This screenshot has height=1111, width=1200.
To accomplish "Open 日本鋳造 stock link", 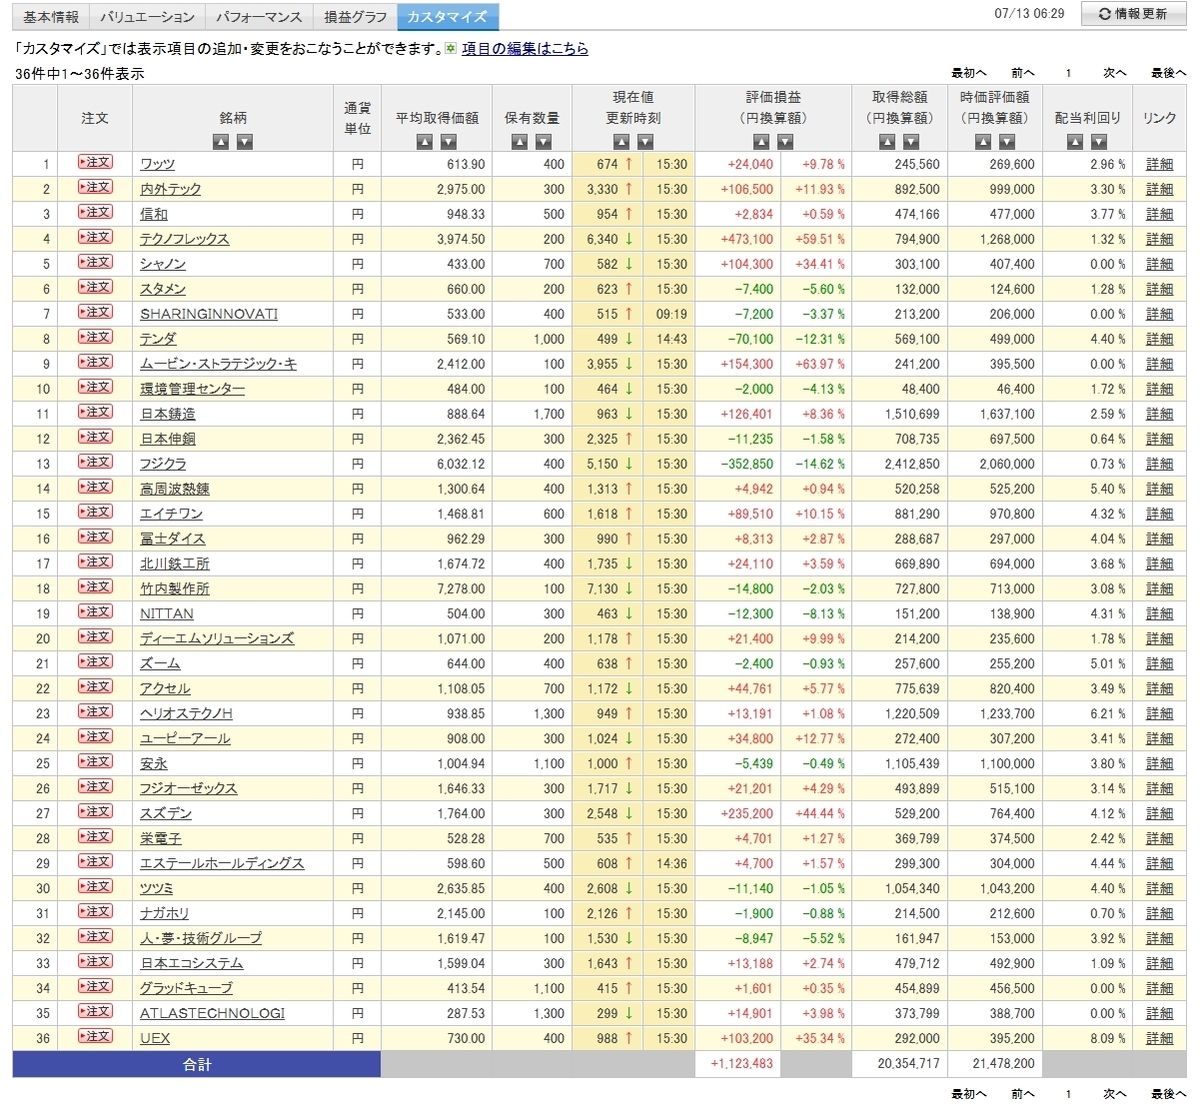I will [168, 414].
